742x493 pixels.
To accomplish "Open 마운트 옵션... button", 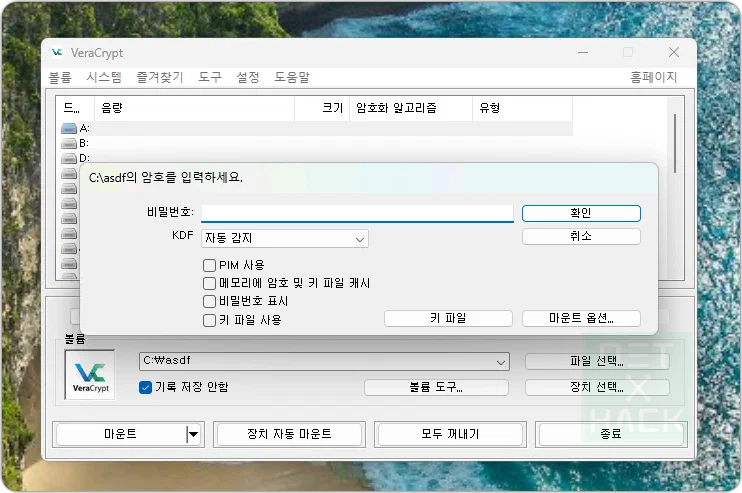I will (581, 318).
